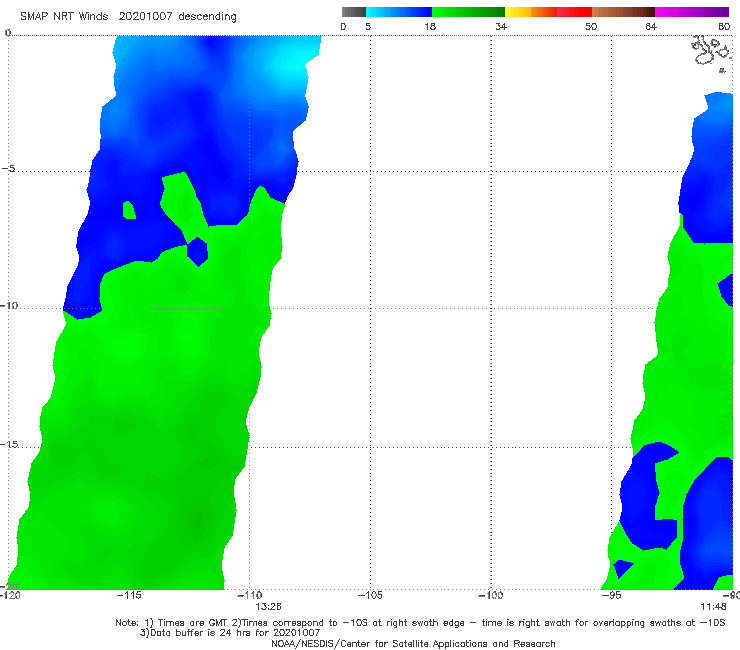The image size is (740, 650).
Task: Click the longitude label '-100'
Action: click(491, 595)
